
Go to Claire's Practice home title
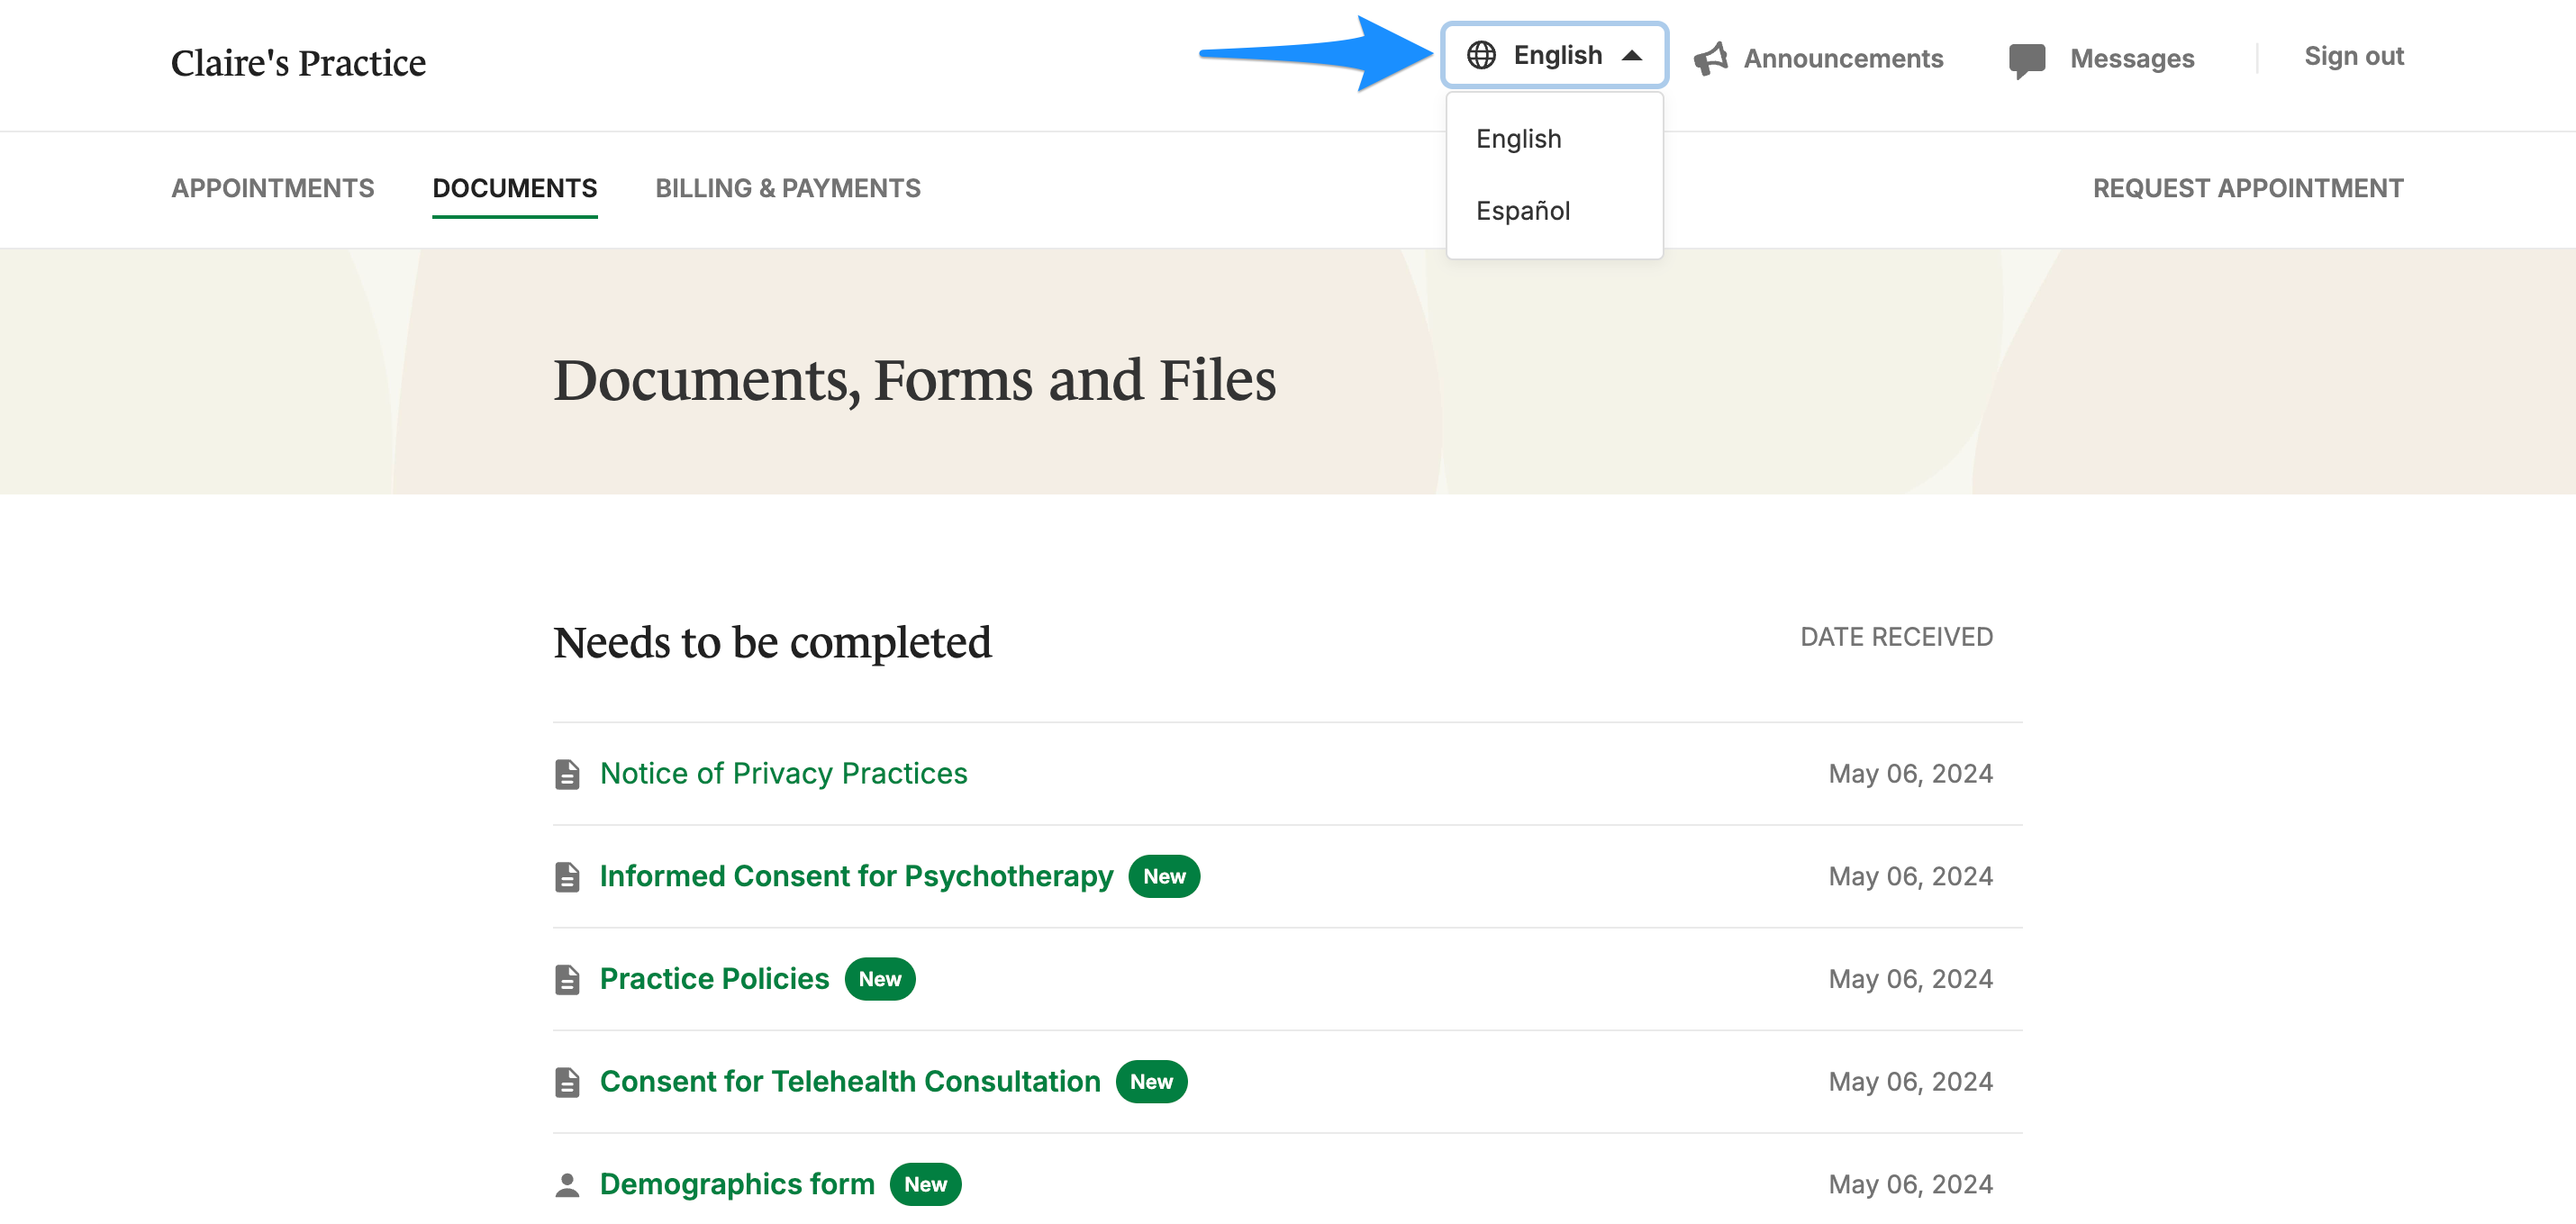click(298, 63)
